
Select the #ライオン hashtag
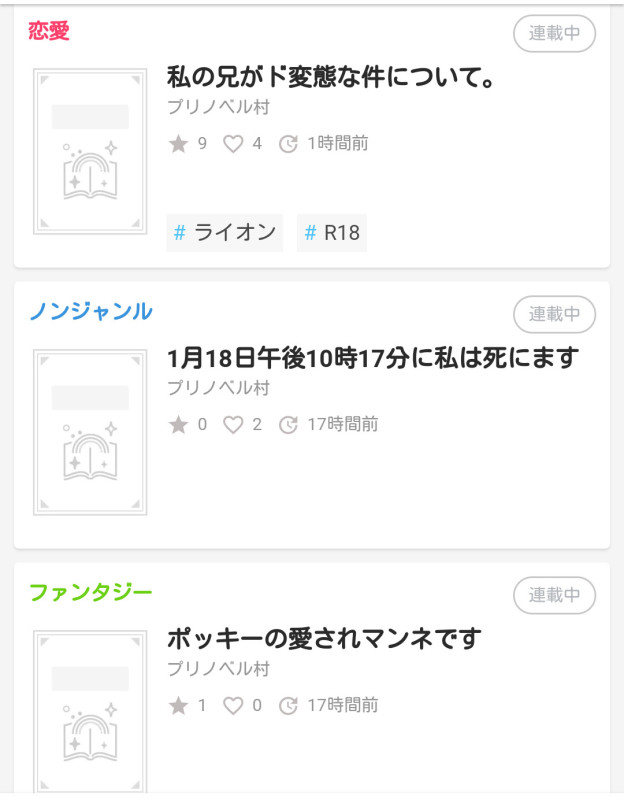224,233
